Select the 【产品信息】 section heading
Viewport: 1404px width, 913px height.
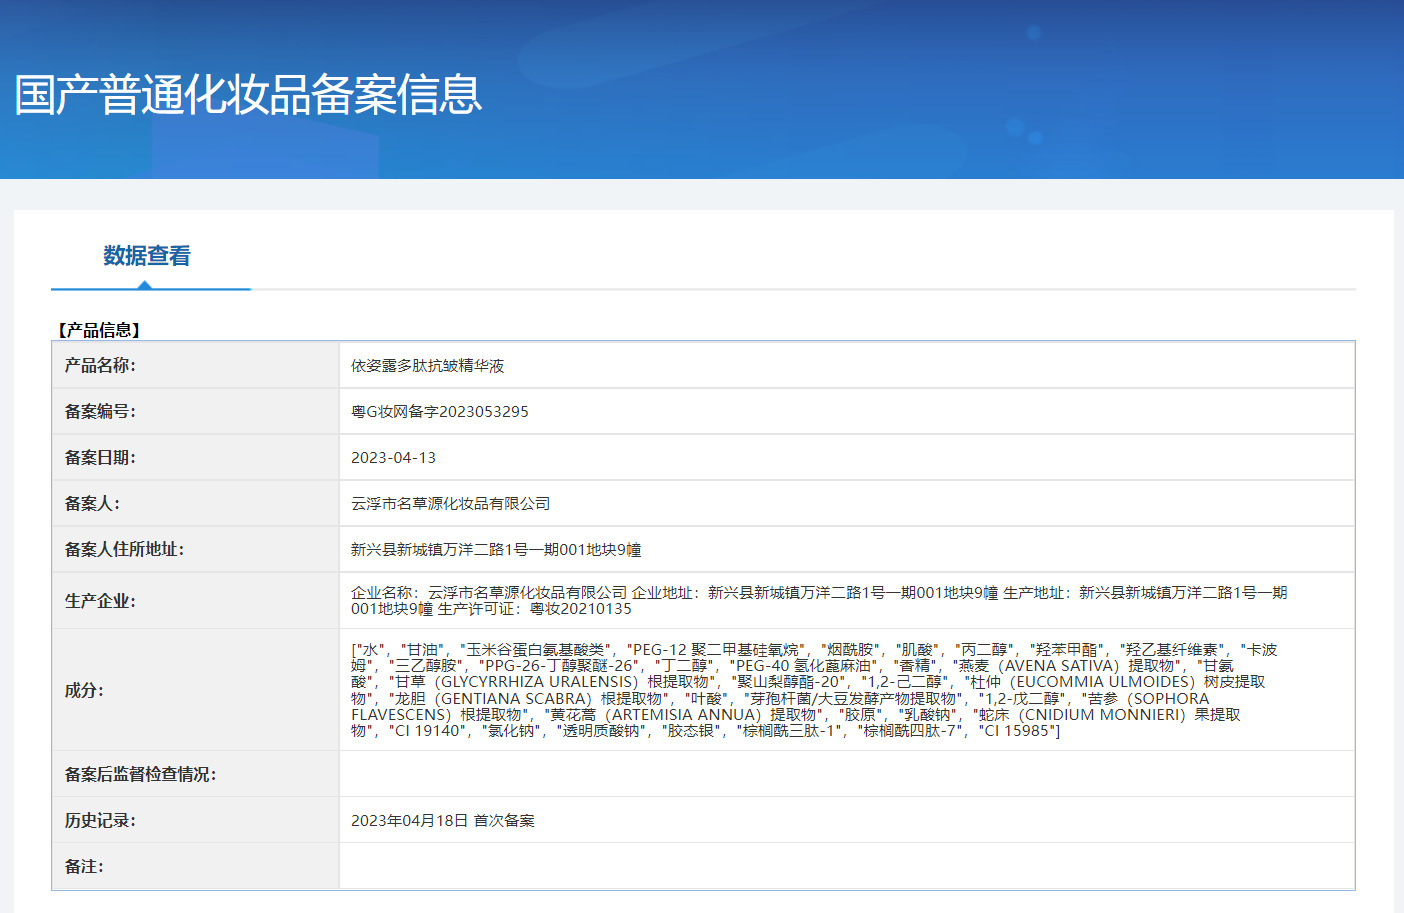(99, 330)
